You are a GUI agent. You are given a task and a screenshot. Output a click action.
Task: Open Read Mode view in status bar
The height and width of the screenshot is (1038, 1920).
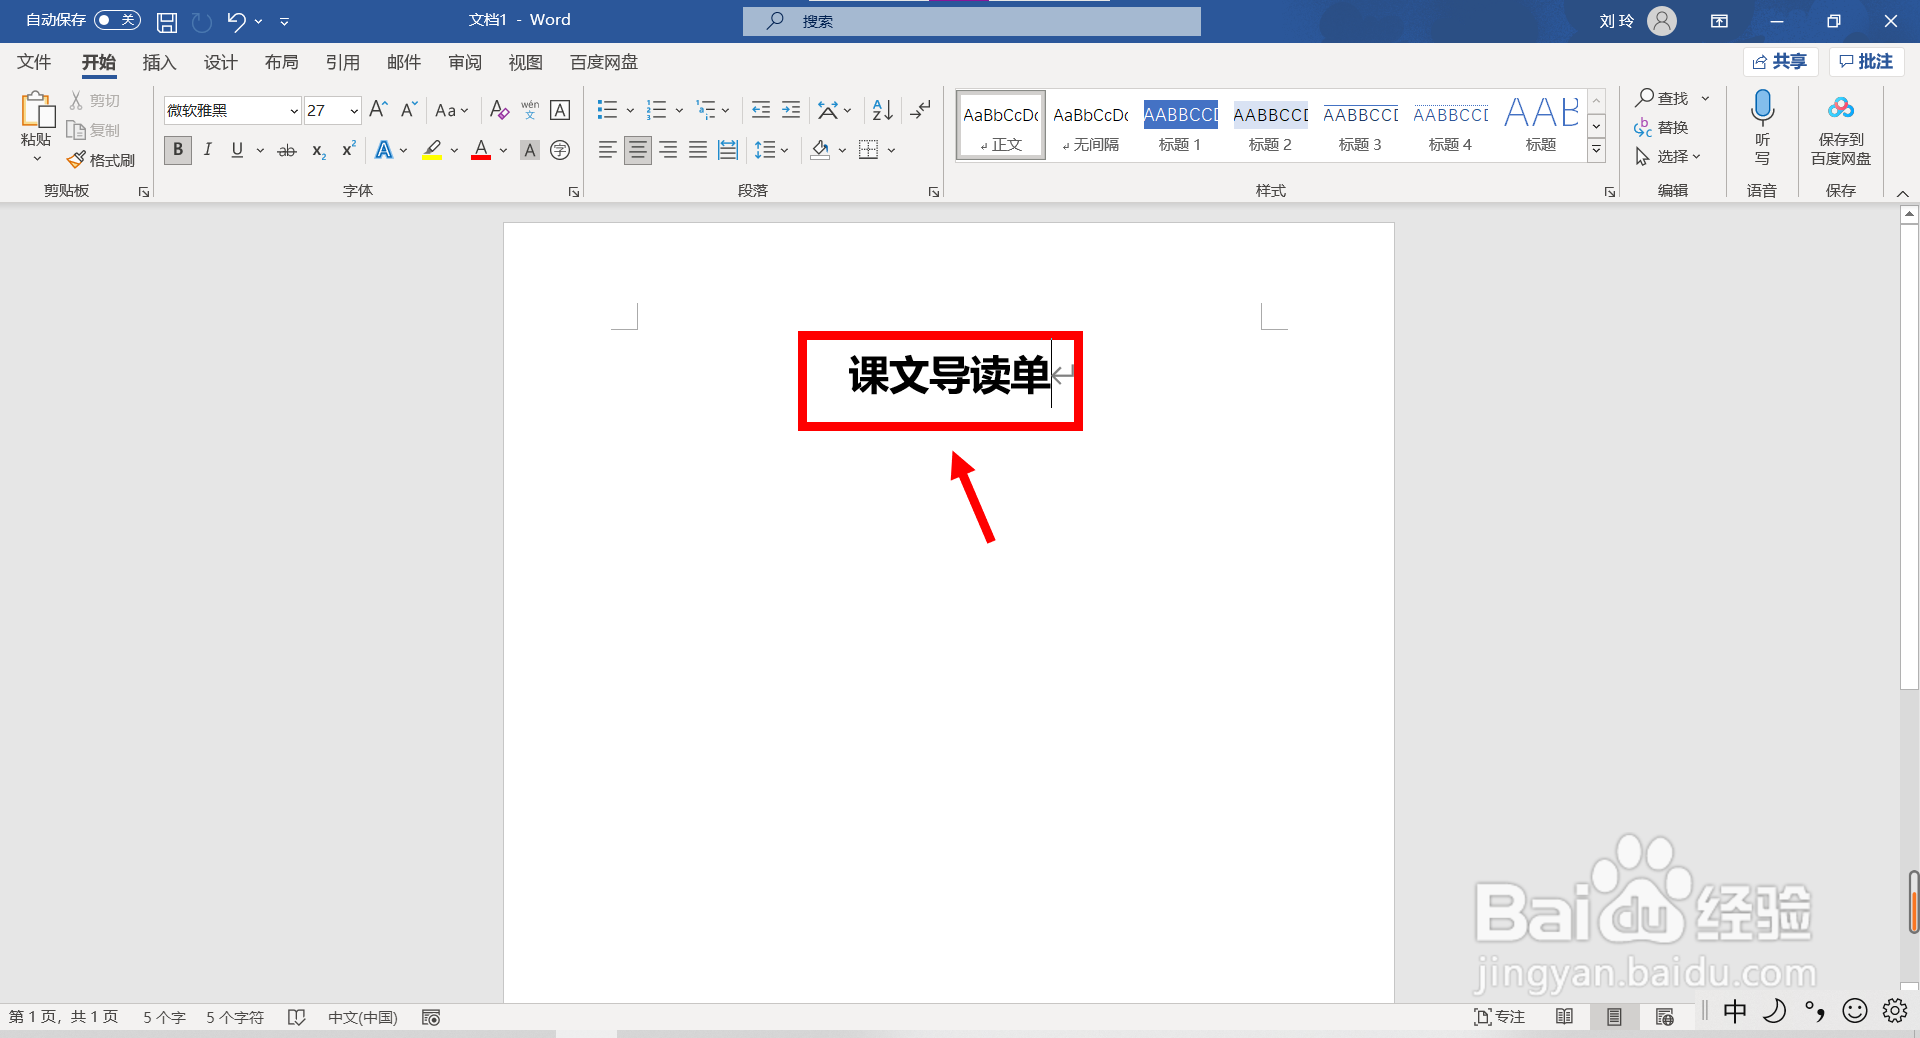pyautogui.click(x=1565, y=1017)
